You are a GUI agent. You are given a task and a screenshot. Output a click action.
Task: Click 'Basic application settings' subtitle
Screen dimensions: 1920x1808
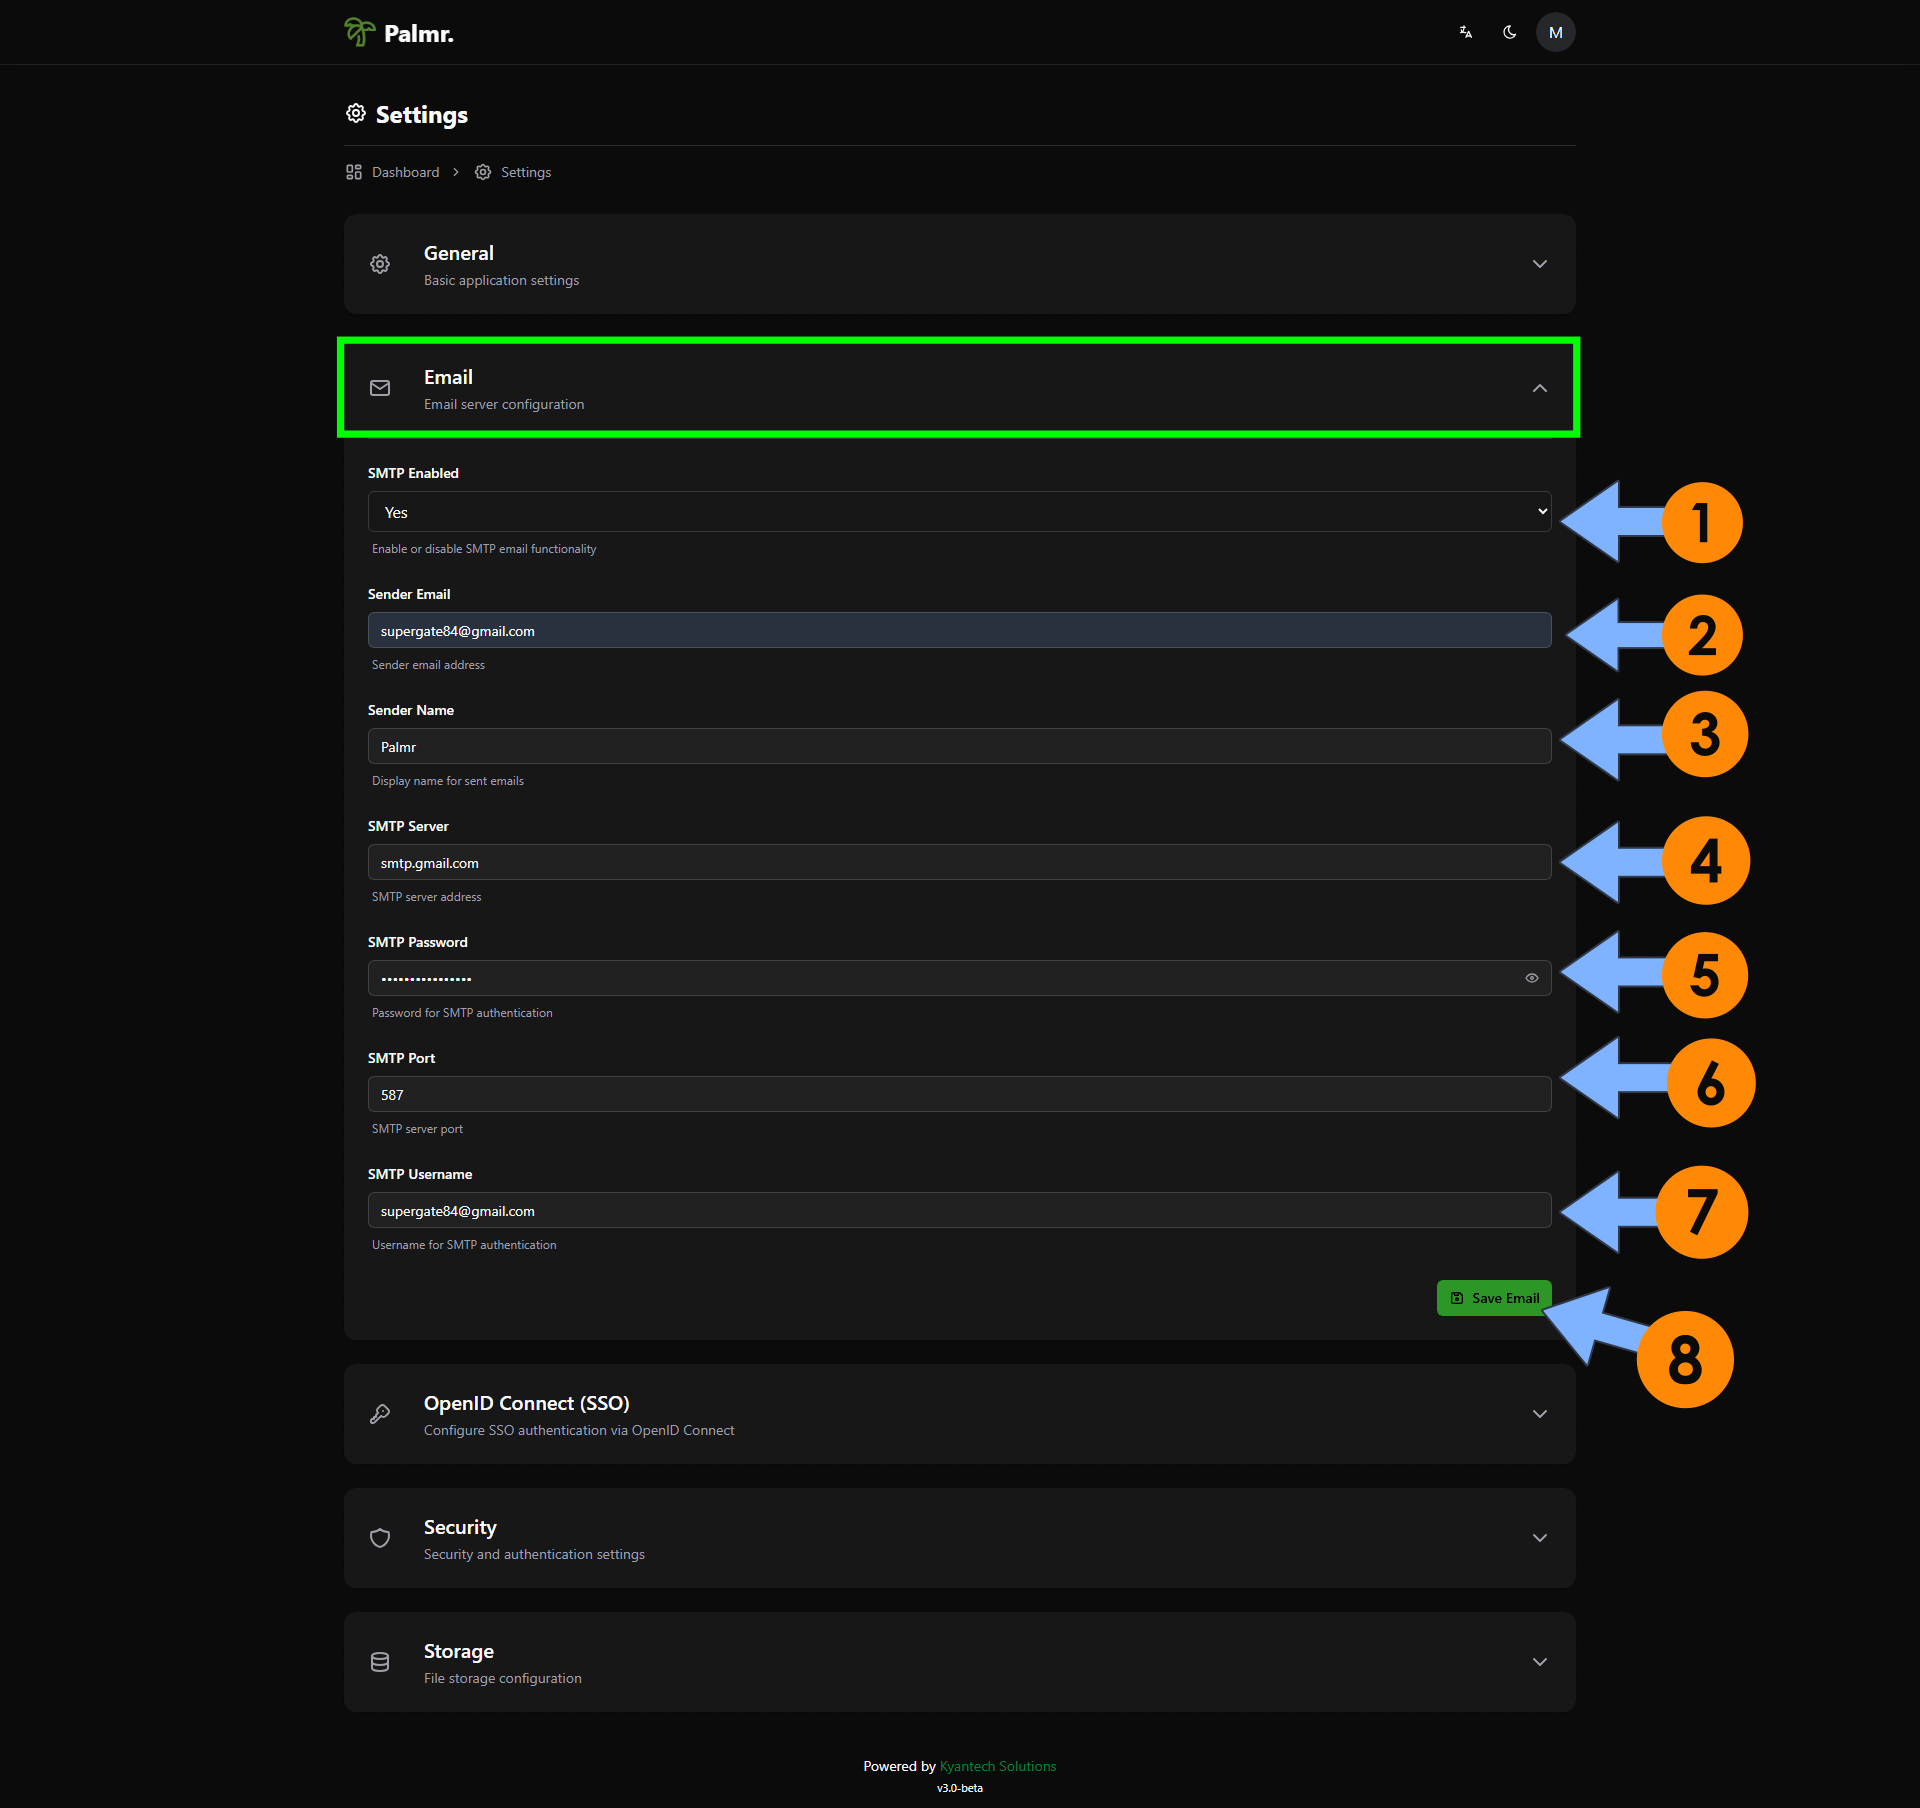502,280
